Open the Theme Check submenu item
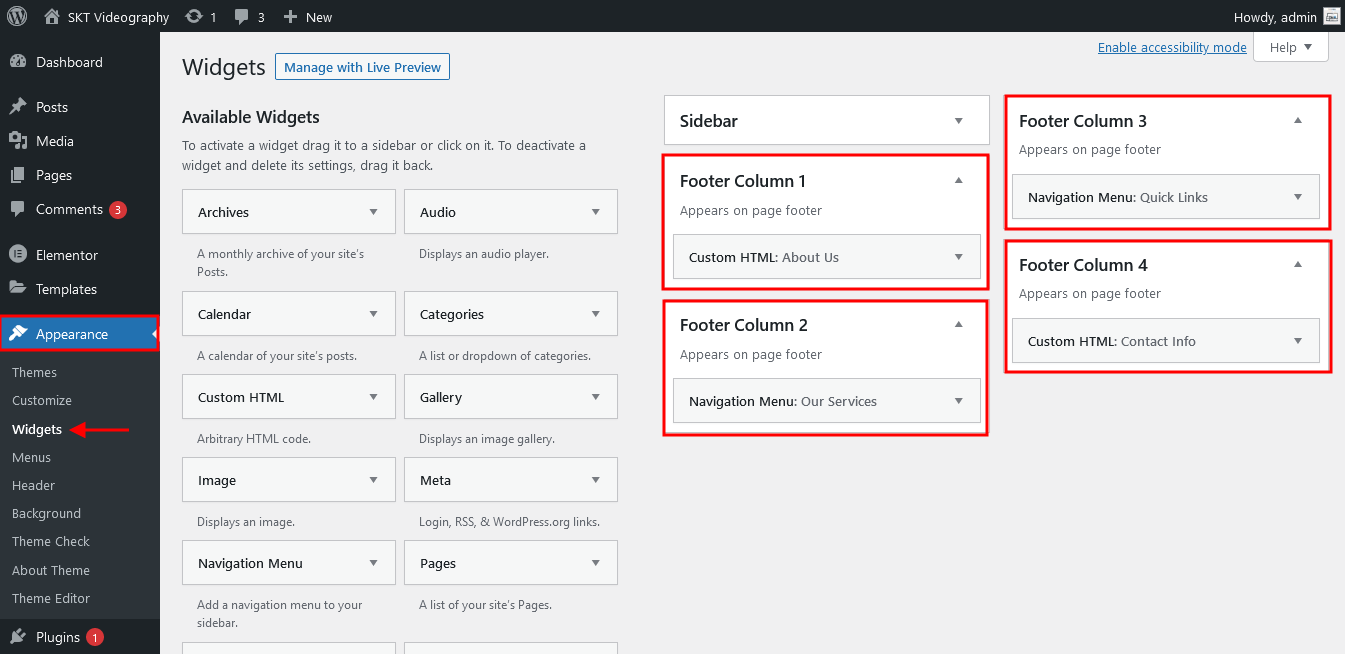This screenshot has width=1345, height=654. pos(51,541)
